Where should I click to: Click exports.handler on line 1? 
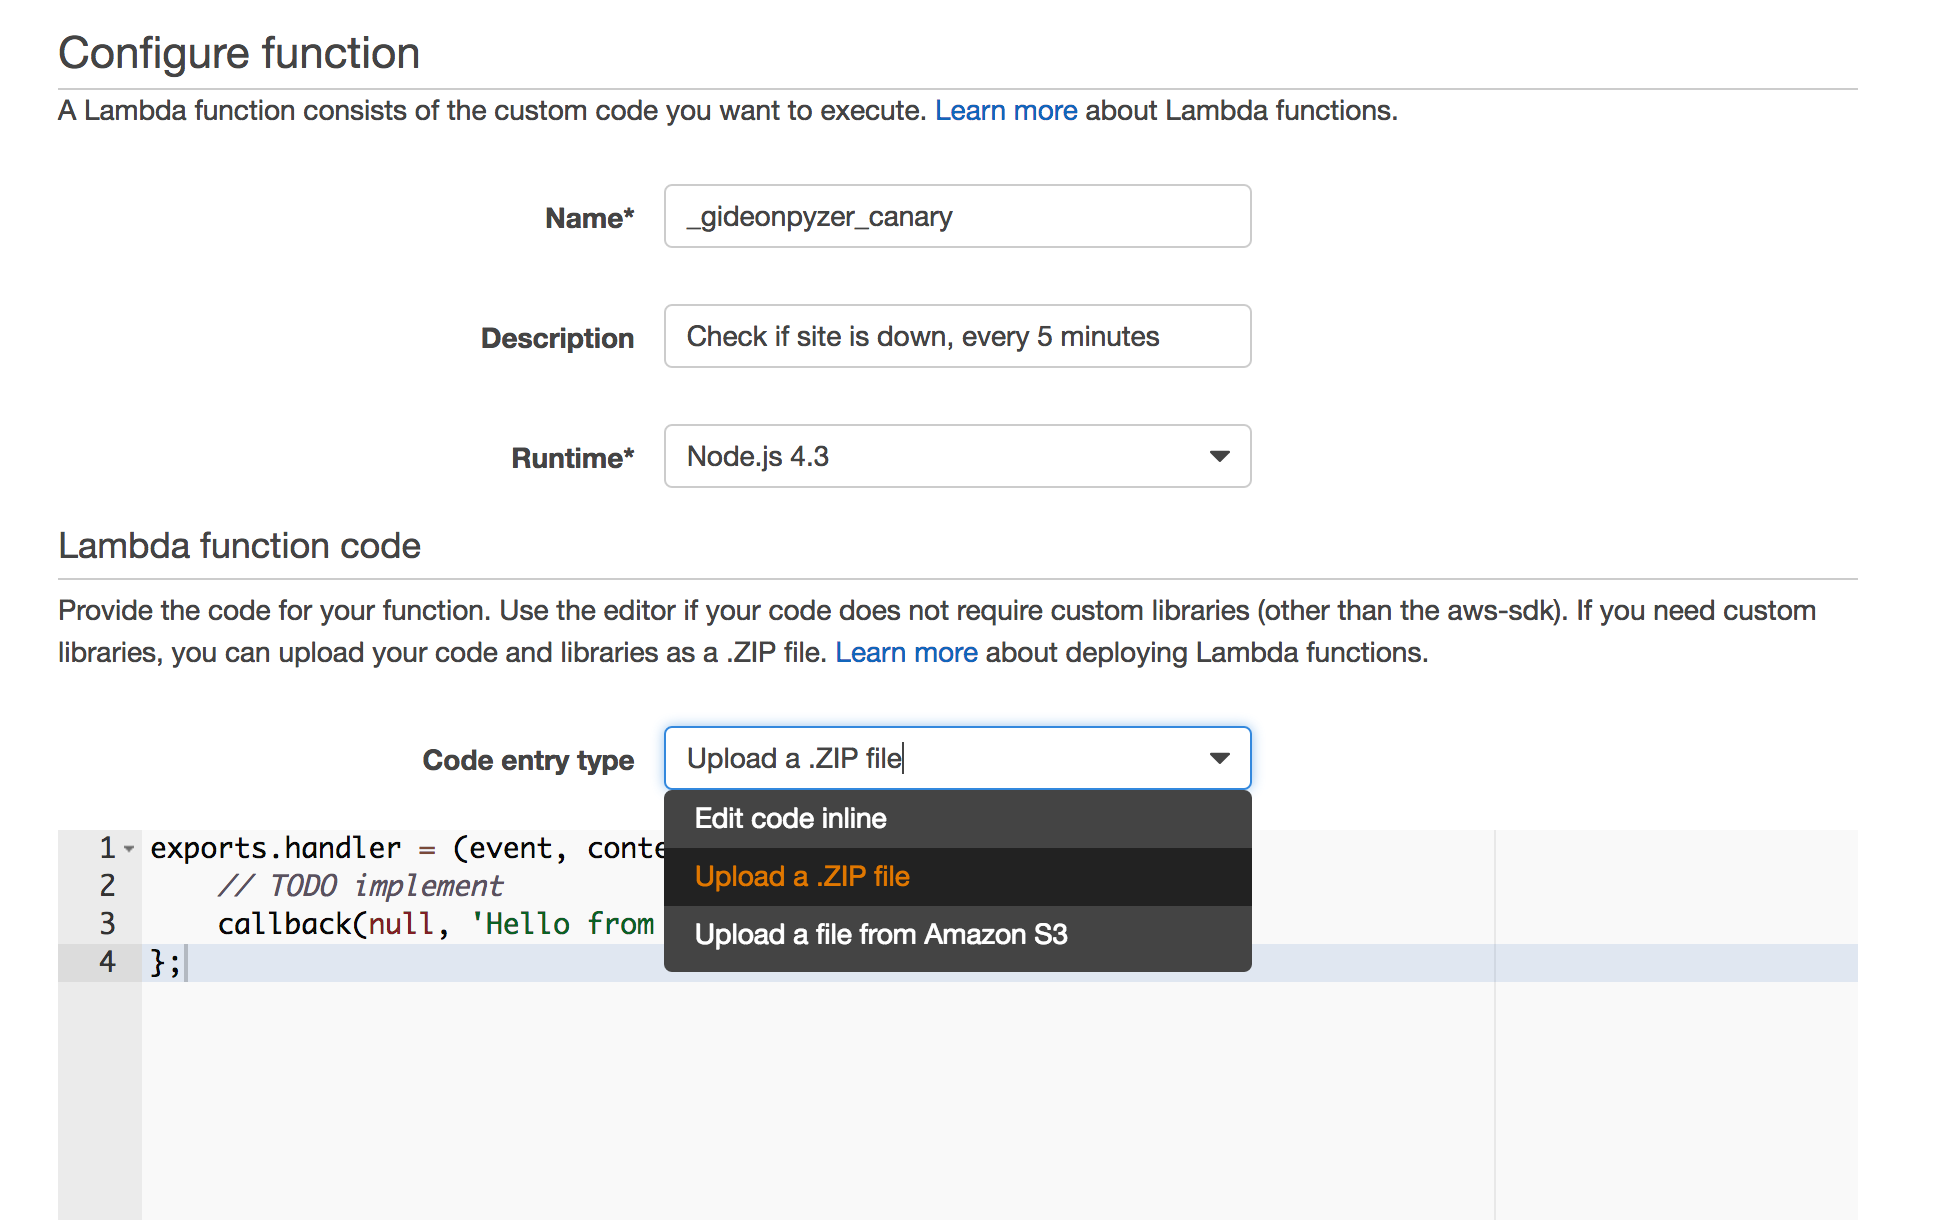(272, 847)
